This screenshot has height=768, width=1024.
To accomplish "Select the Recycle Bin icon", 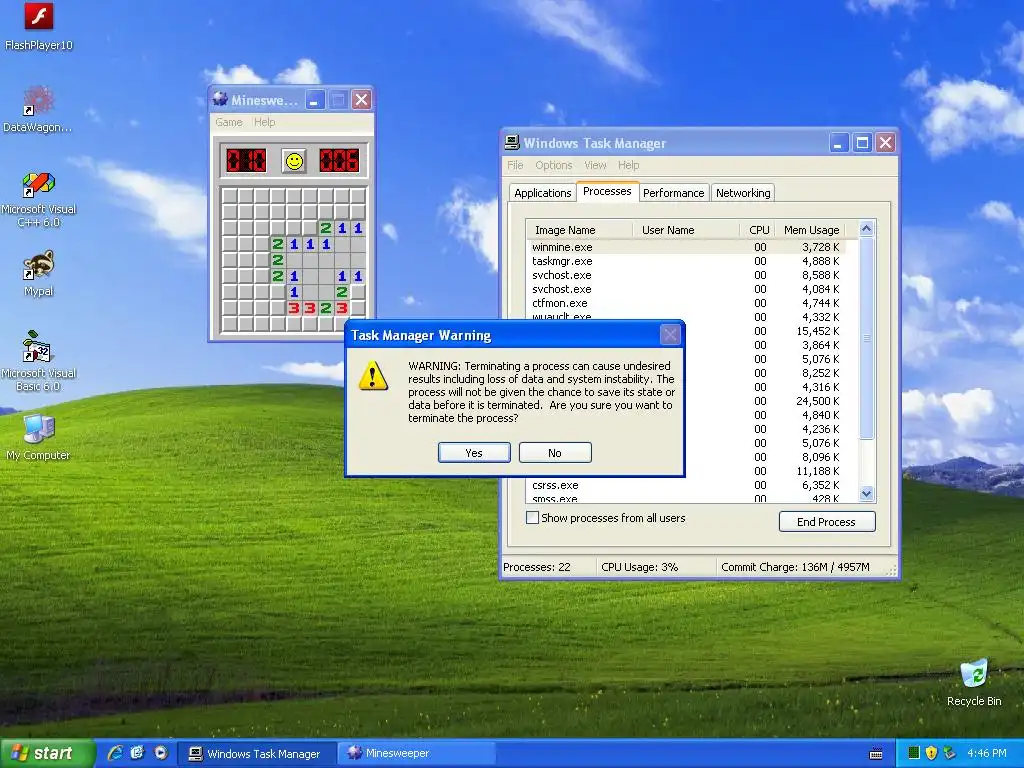I will tap(974, 683).
